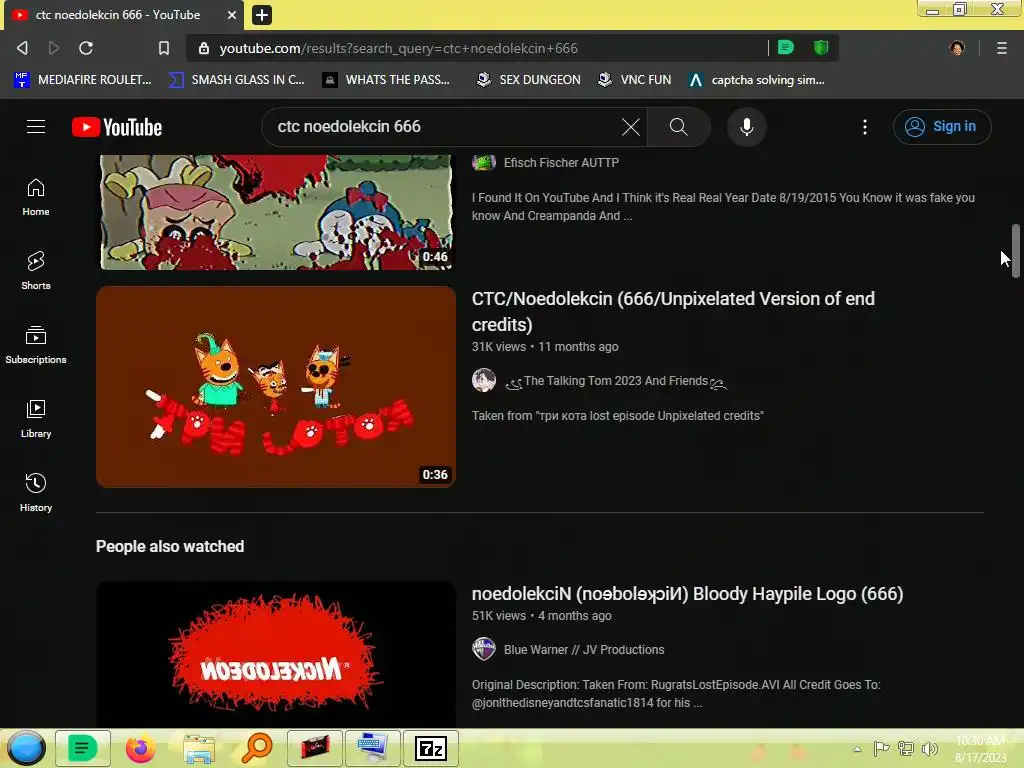1024x768 pixels.
Task: Click Talking Tom 2023 channel avatar
Action: tap(484, 380)
